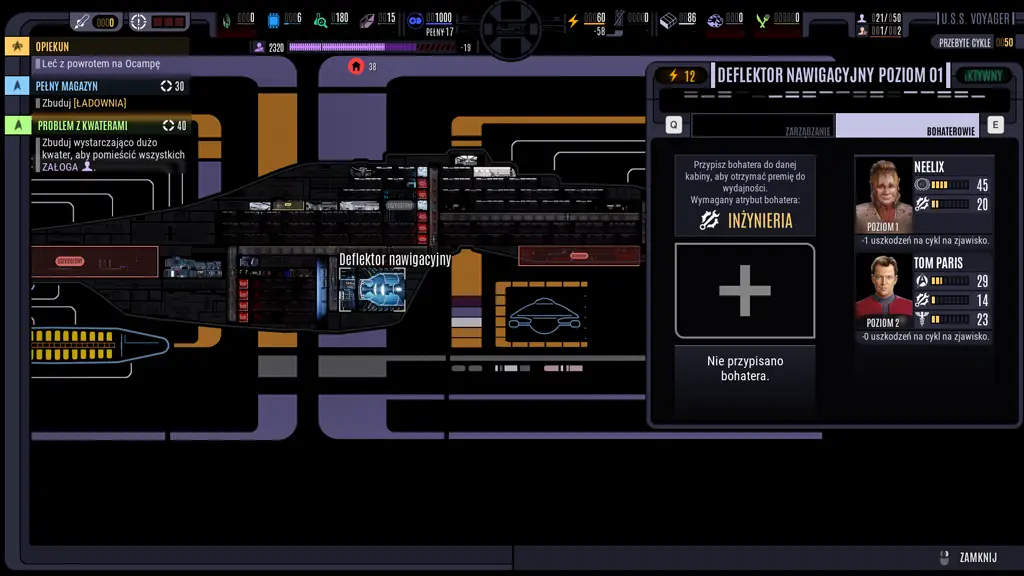Viewport: 1024px width, 576px height.
Task: Click the Opiekun gold Starfleet quest badge
Action: tap(17, 47)
